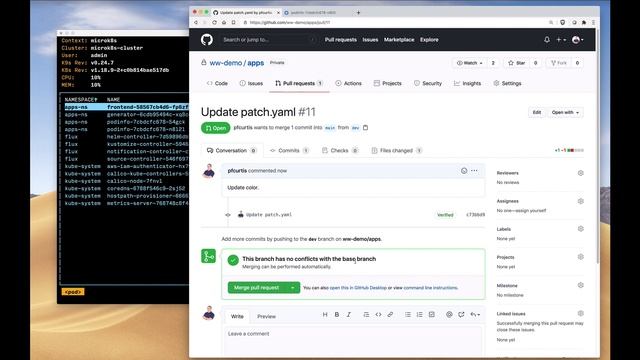Go back in browser toolbar
640x360 pixels.
[x=196, y=22]
